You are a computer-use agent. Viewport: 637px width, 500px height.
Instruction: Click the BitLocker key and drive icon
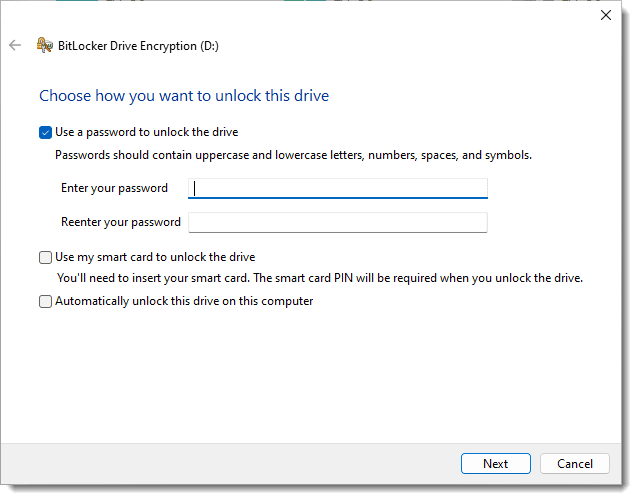pyautogui.click(x=45, y=45)
